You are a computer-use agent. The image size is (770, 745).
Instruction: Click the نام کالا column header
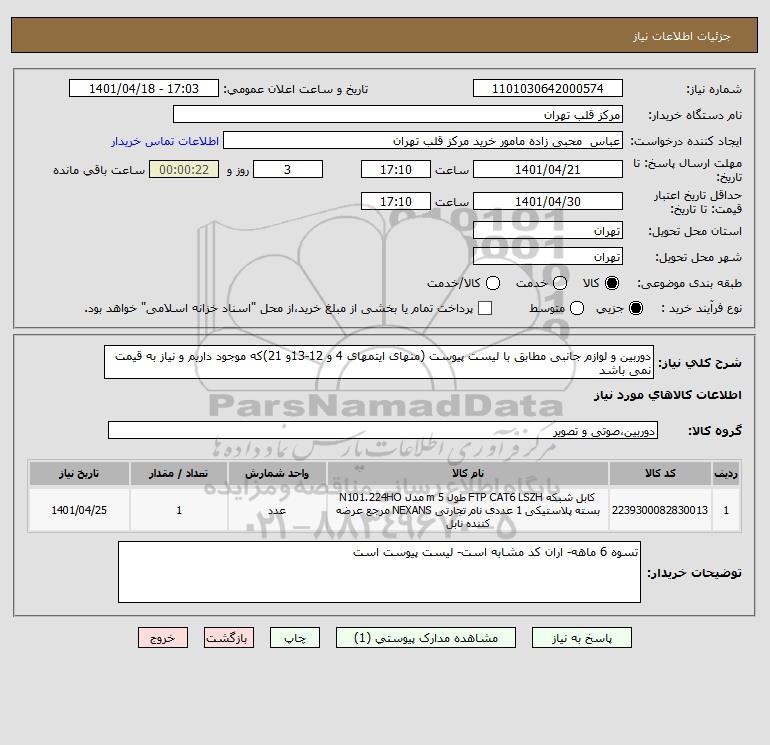(x=468, y=473)
